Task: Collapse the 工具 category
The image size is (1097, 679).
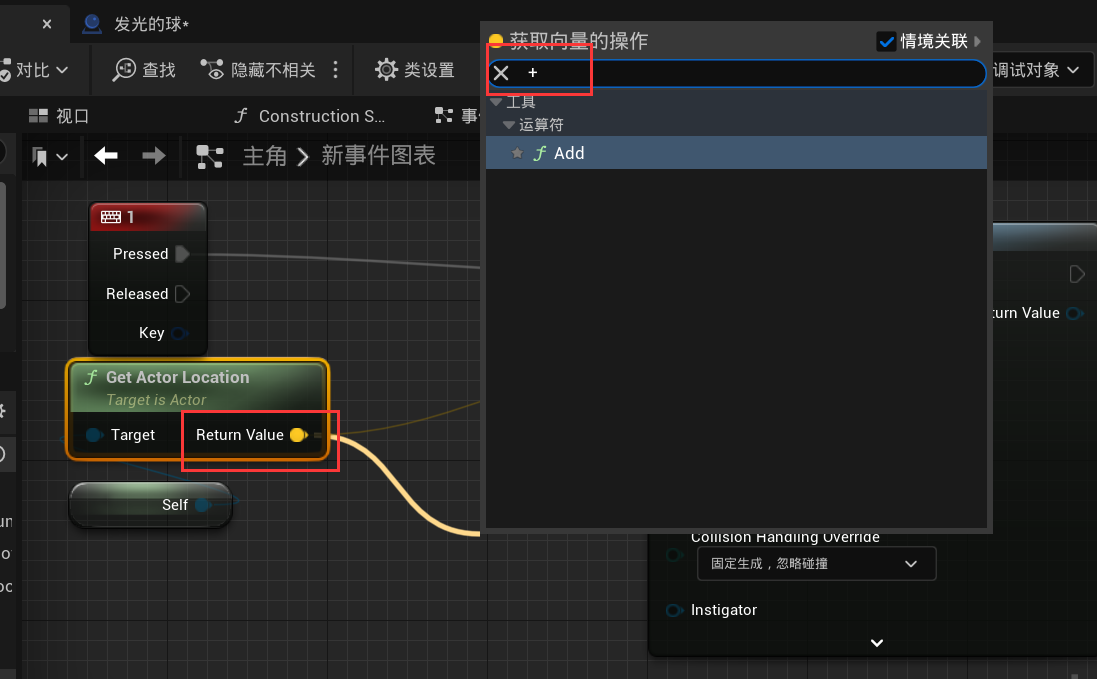Action: point(497,102)
